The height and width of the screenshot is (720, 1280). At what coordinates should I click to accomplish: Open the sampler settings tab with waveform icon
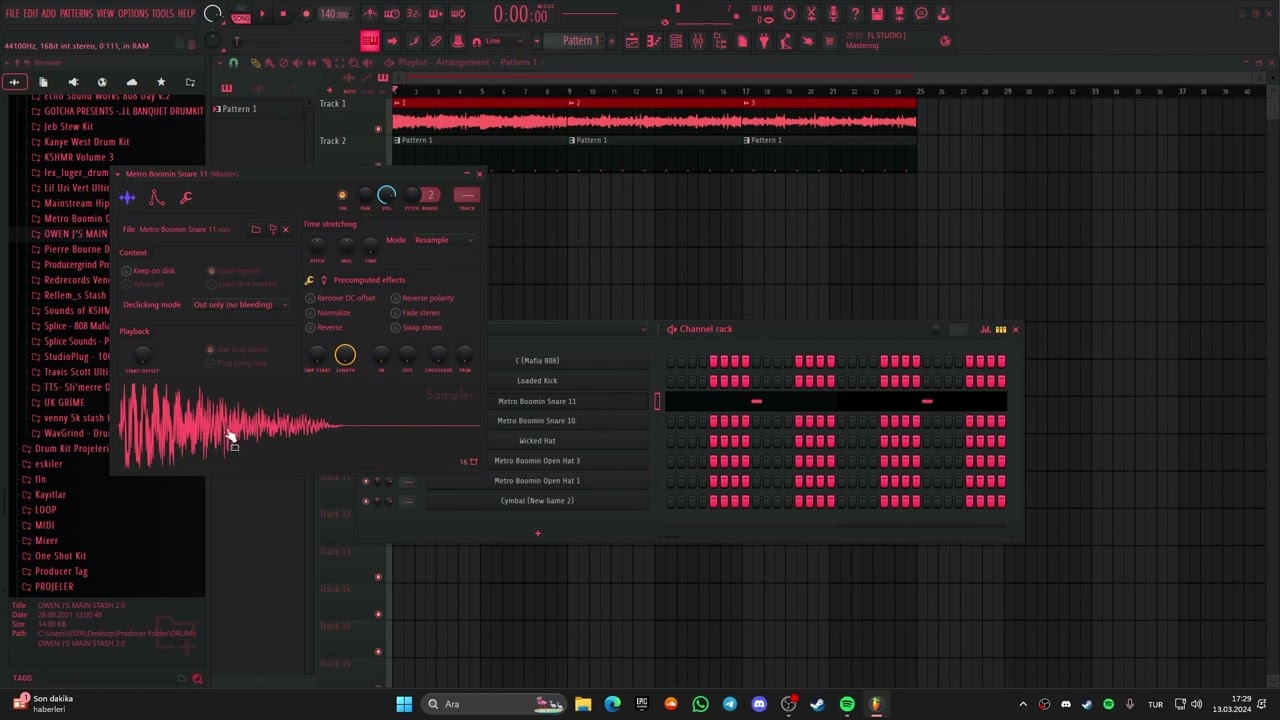click(x=127, y=198)
